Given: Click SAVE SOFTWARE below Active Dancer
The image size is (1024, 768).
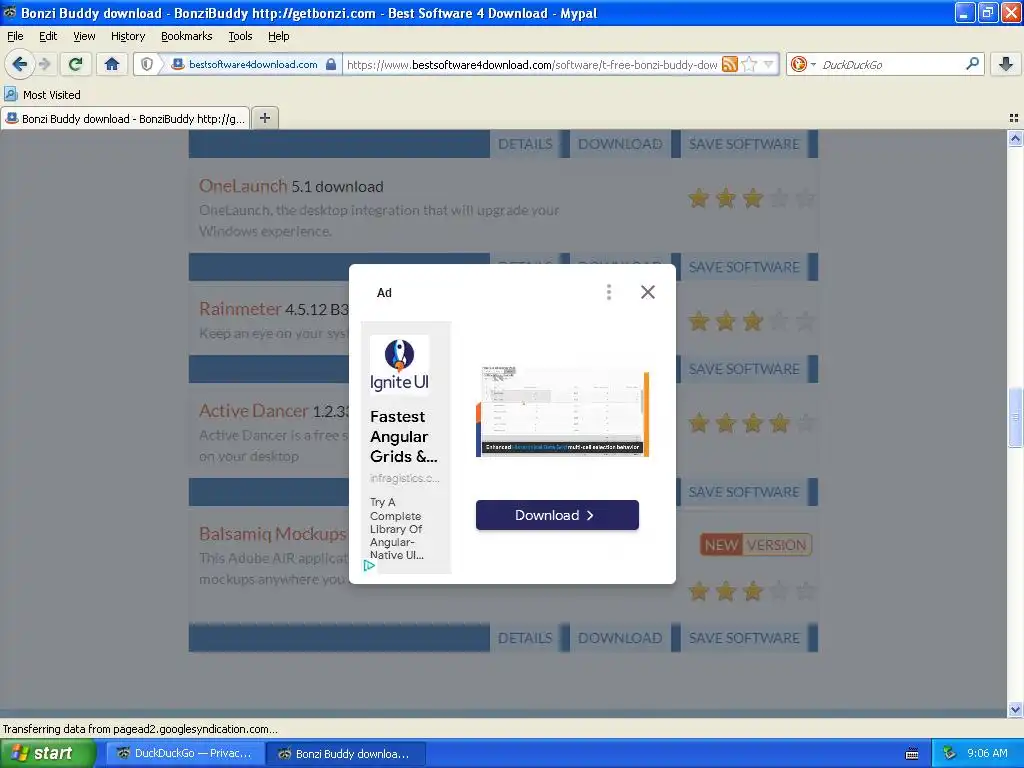Looking at the screenshot, I should [x=744, y=492].
